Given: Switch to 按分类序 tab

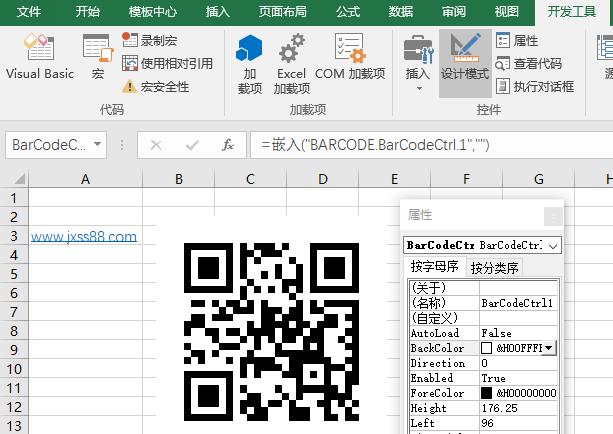Looking at the screenshot, I should tap(494, 268).
